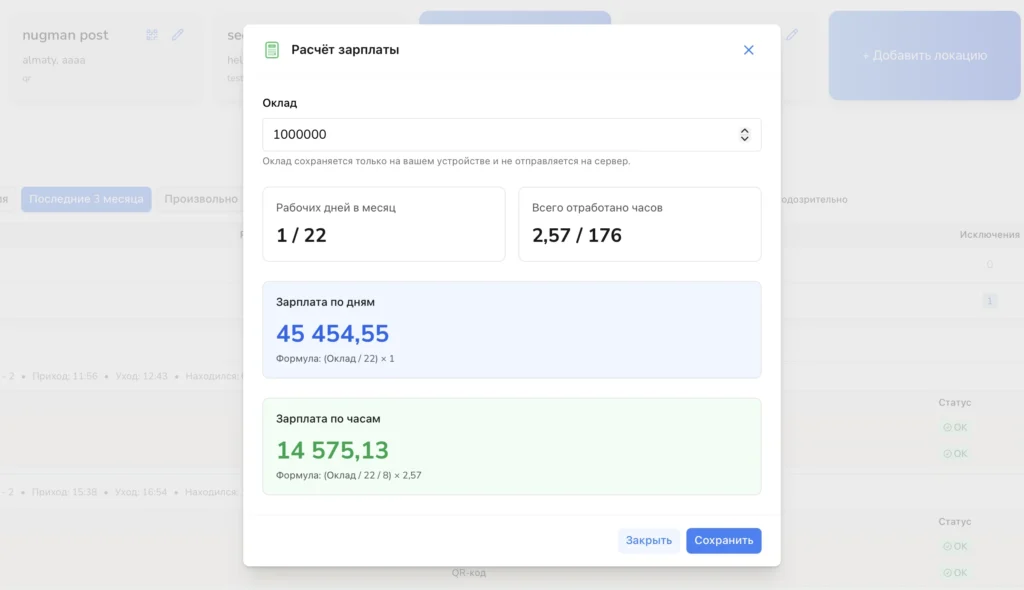This screenshot has width=1024, height=590.
Task: Edit nugman post via pencil icon
Action: [x=178, y=35]
